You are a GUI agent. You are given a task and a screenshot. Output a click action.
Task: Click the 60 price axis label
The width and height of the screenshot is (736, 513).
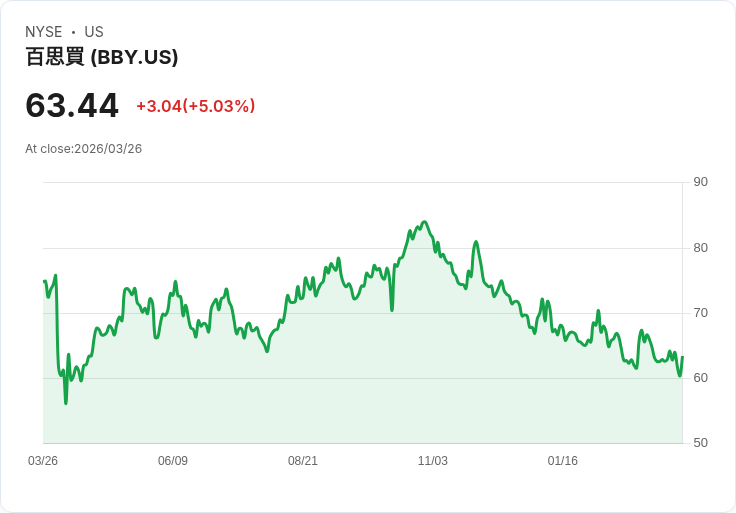[x=701, y=378]
